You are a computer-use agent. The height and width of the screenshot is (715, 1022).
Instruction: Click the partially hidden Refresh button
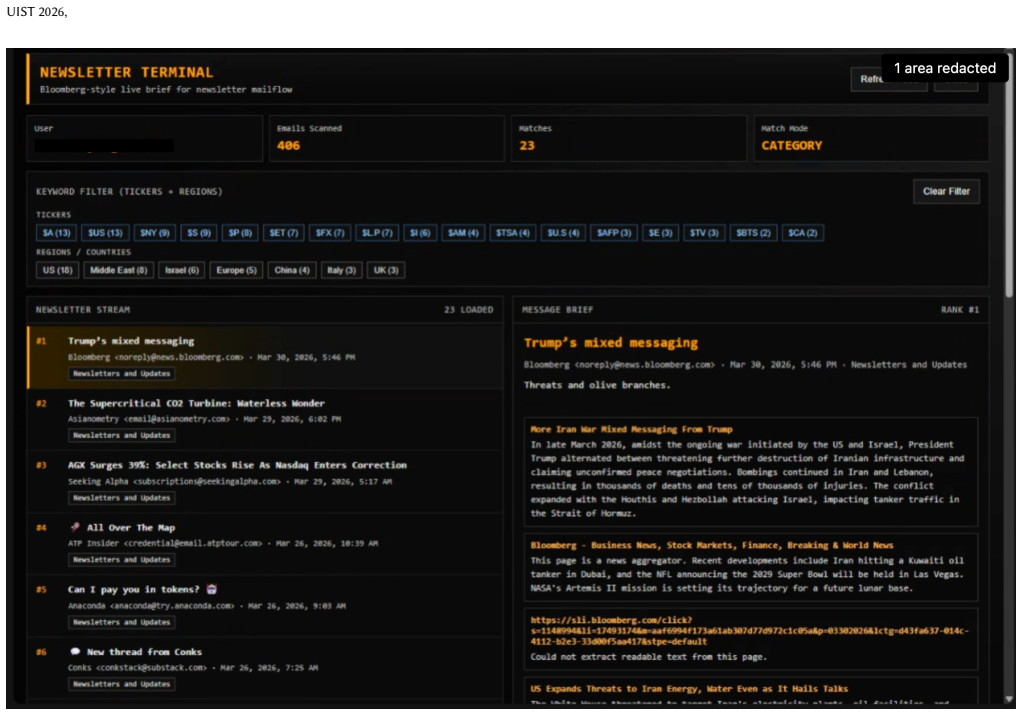pos(888,79)
